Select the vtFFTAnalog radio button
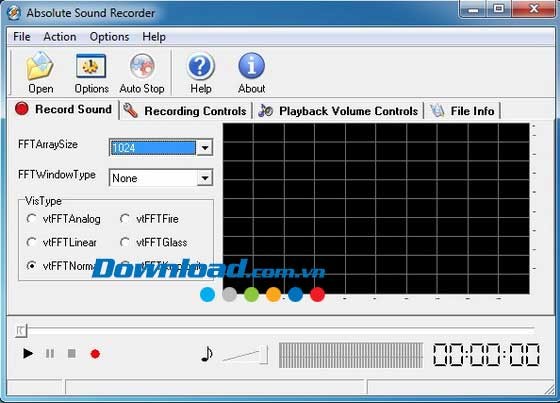560x403 pixels. (x=31, y=219)
